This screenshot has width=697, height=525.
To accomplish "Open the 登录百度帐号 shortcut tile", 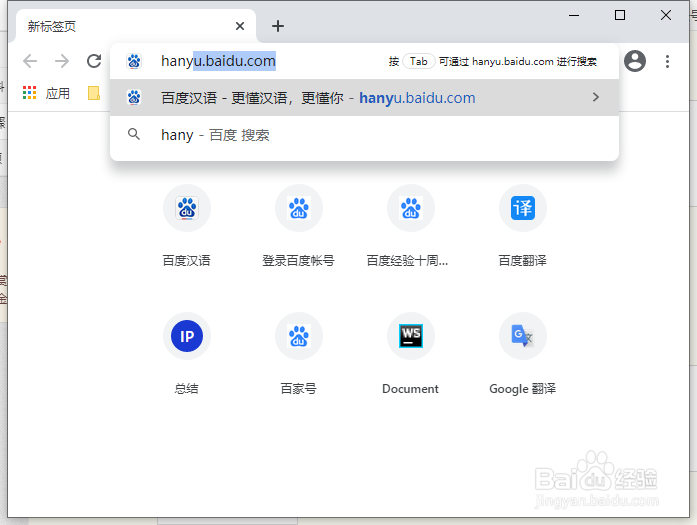I will point(299,208).
